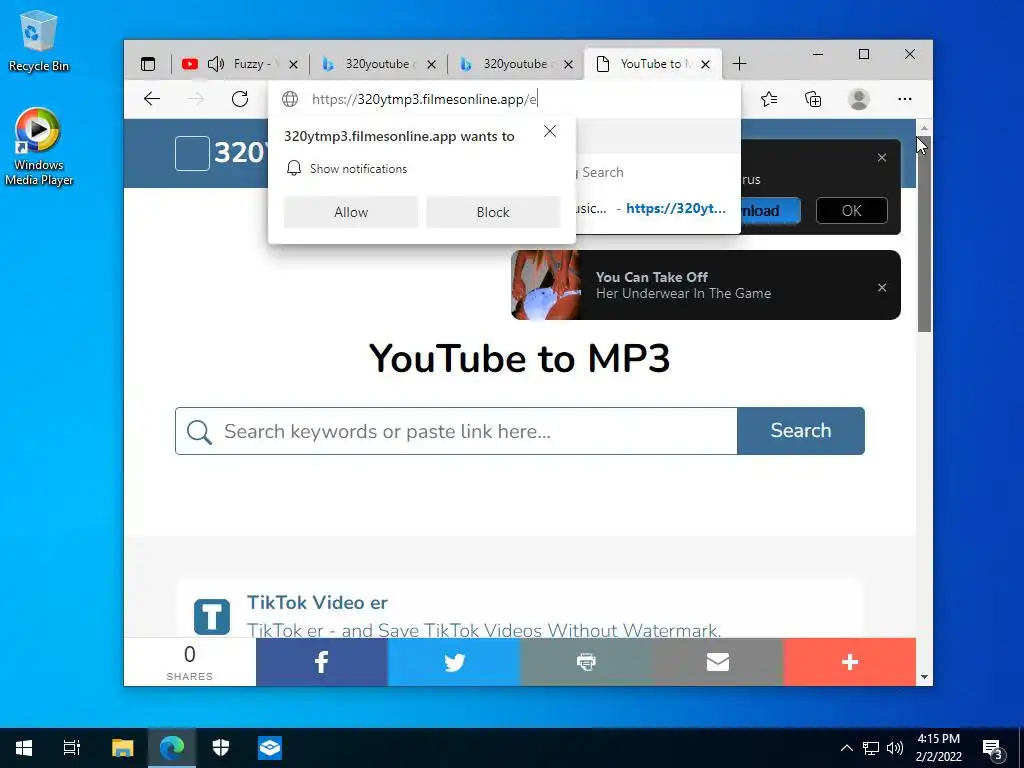The image size is (1024, 768).
Task: Block notifications for 320ytmp3 site
Action: [493, 212]
